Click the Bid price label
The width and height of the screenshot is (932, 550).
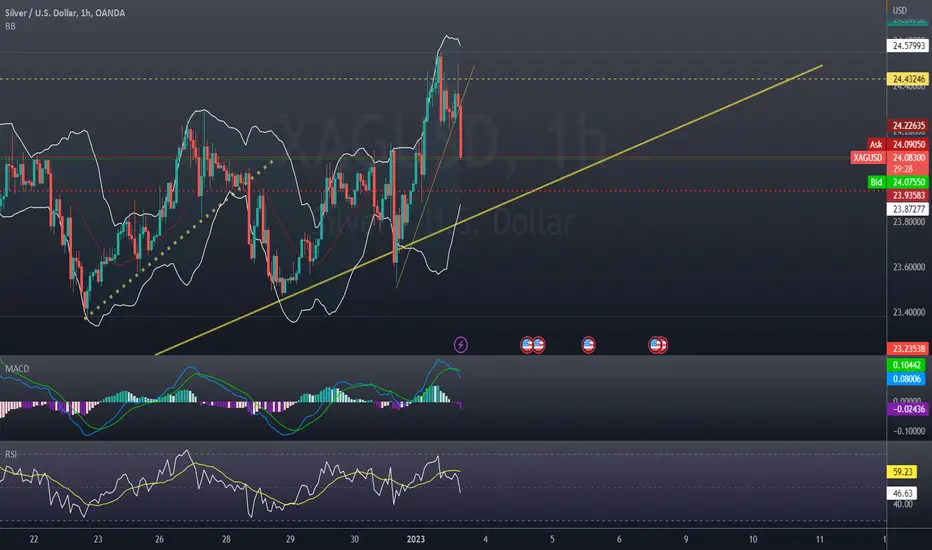tap(876, 182)
